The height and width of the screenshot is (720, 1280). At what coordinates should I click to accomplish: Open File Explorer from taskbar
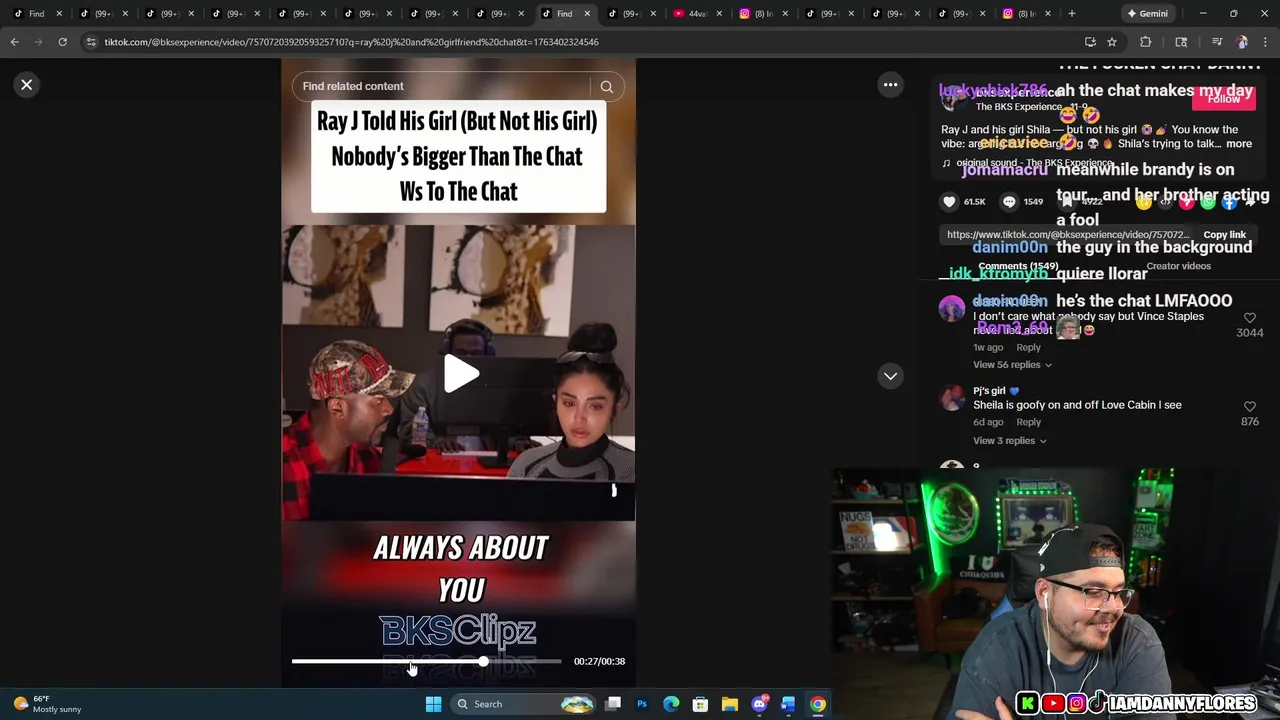pyautogui.click(x=730, y=704)
